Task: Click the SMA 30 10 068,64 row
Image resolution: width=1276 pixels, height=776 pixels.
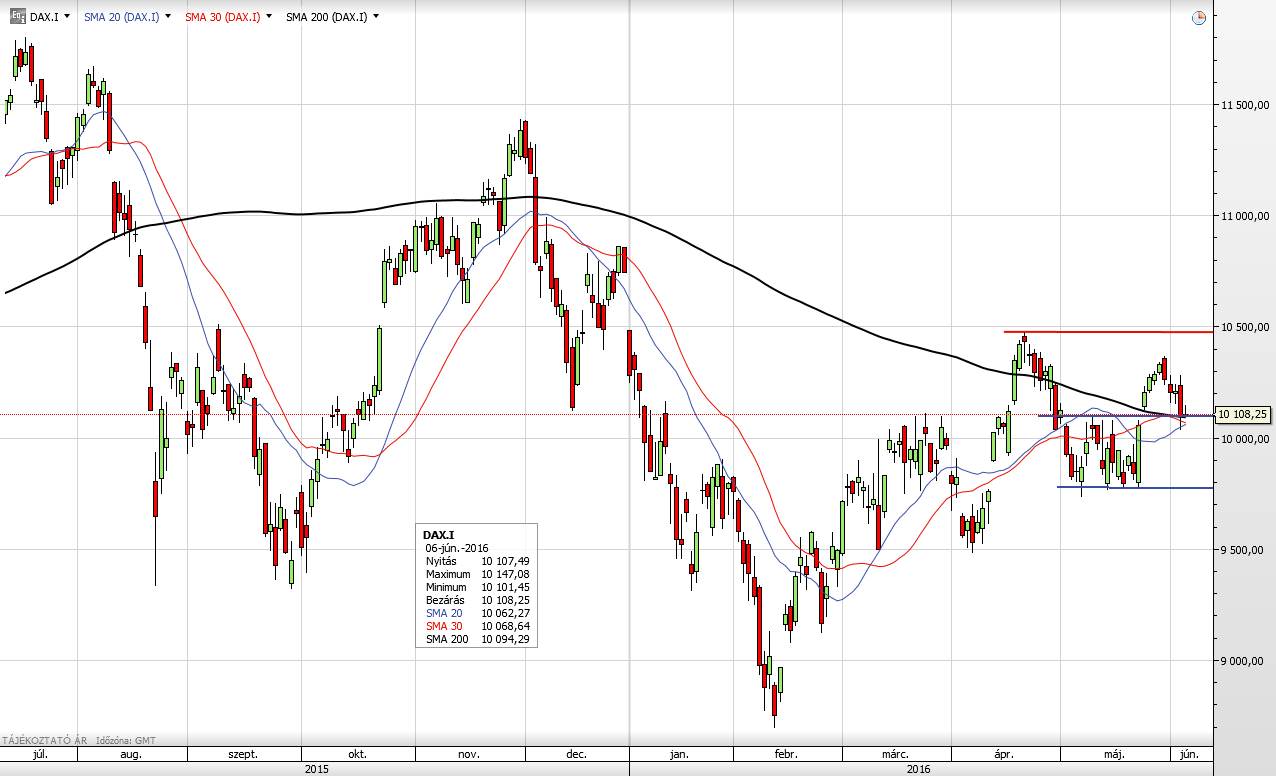Action: pyautogui.click(x=477, y=626)
